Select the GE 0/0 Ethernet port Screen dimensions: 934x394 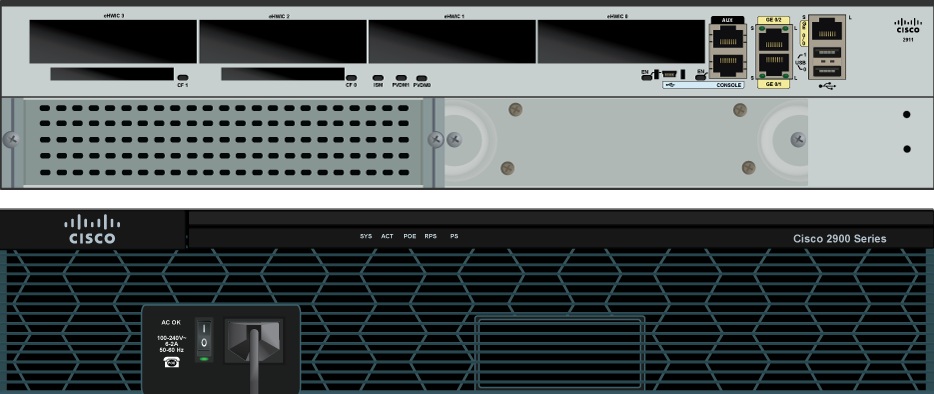[827, 29]
